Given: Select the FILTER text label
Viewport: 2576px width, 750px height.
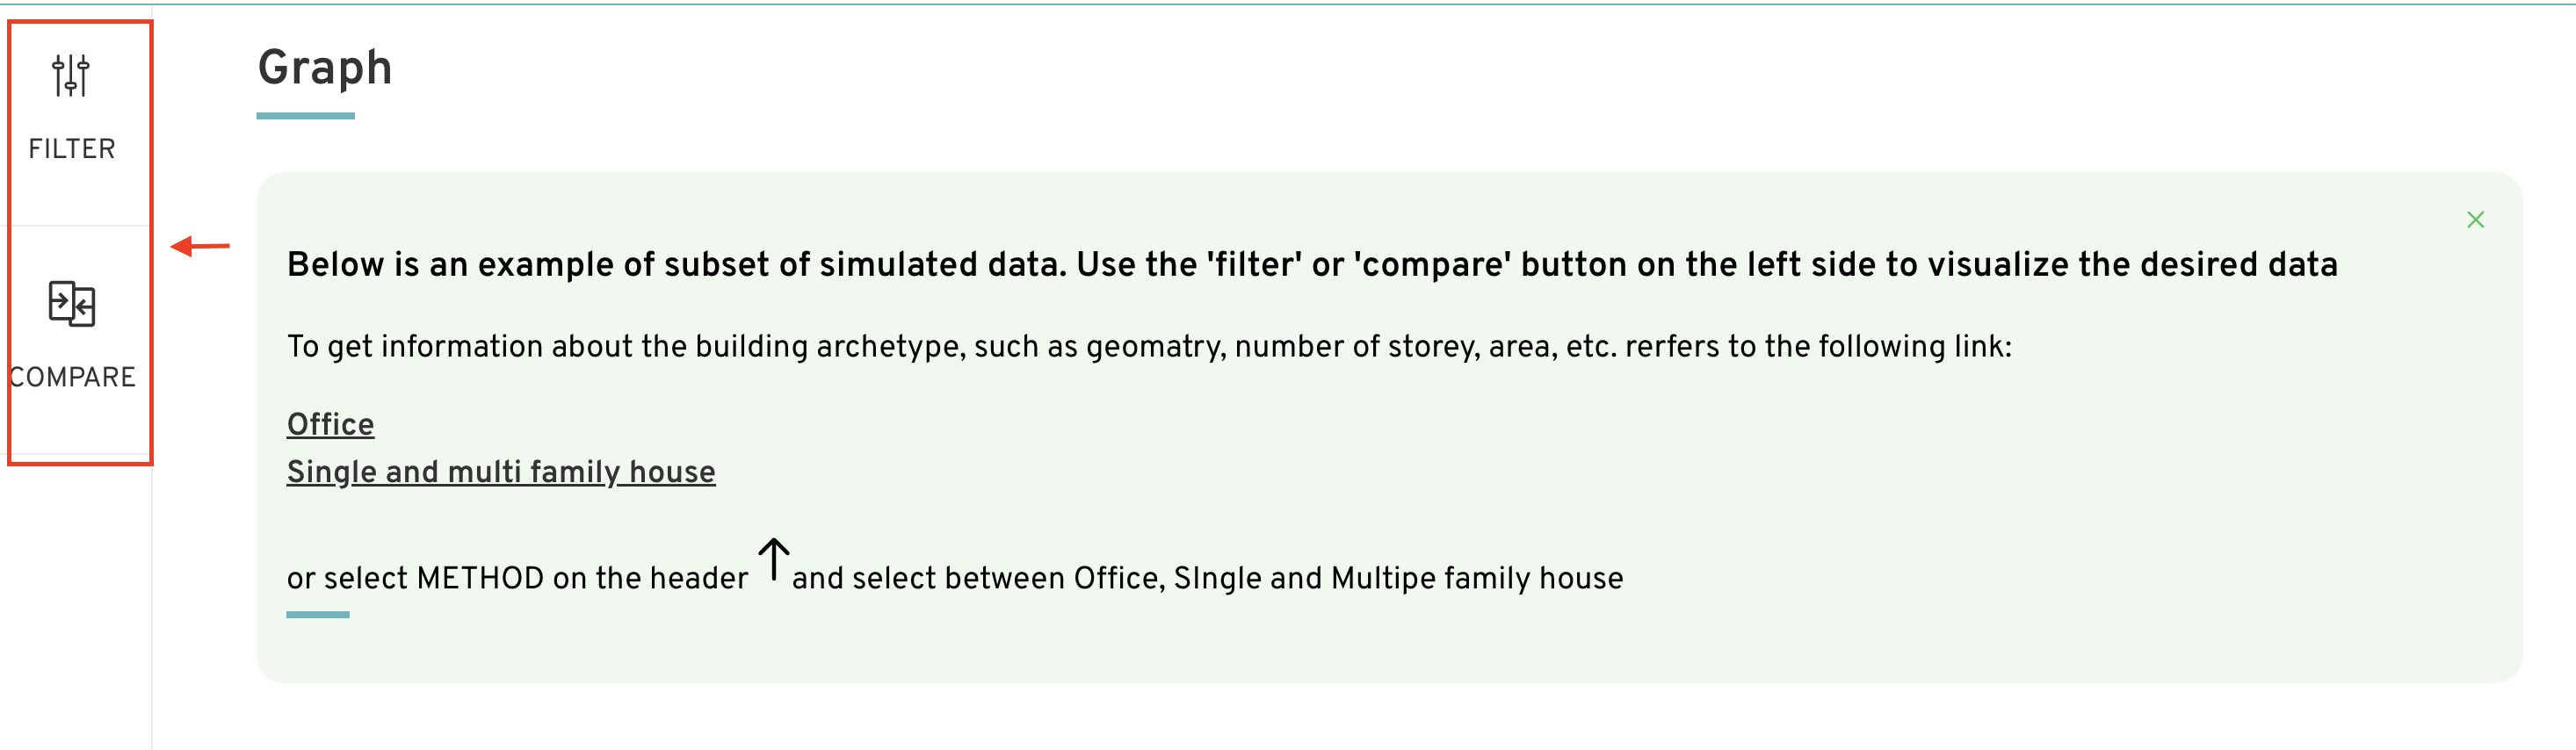Looking at the screenshot, I should click(72, 149).
